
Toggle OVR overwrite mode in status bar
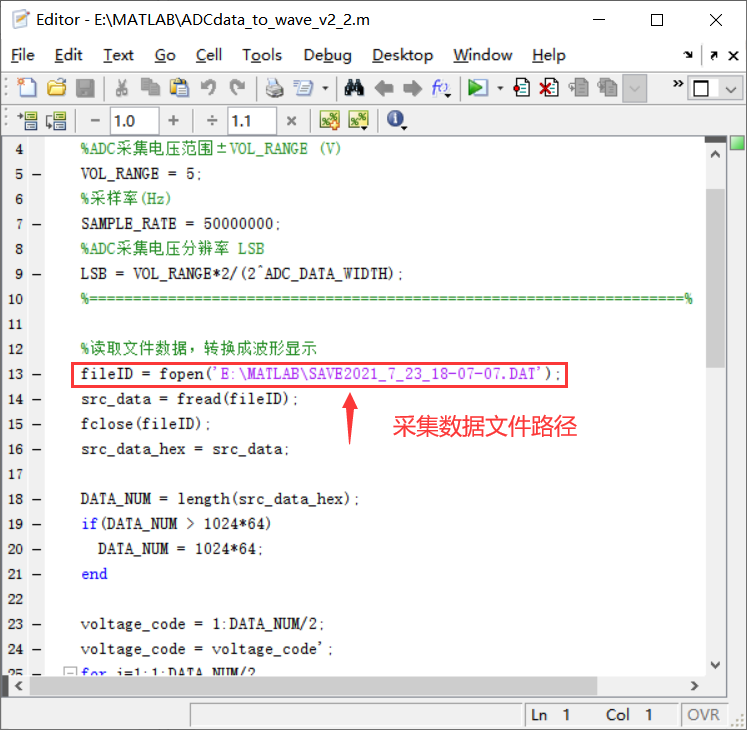tap(703, 715)
